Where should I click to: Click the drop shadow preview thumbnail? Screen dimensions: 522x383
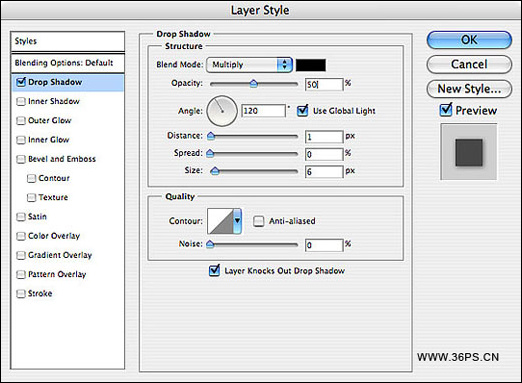pyautogui.click(x=469, y=152)
